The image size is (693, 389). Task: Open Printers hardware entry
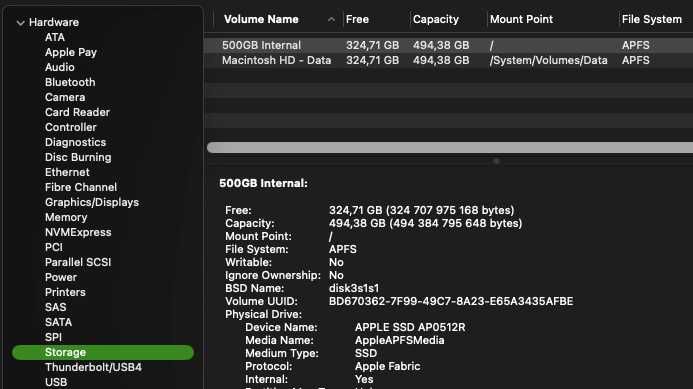click(65, 293)
